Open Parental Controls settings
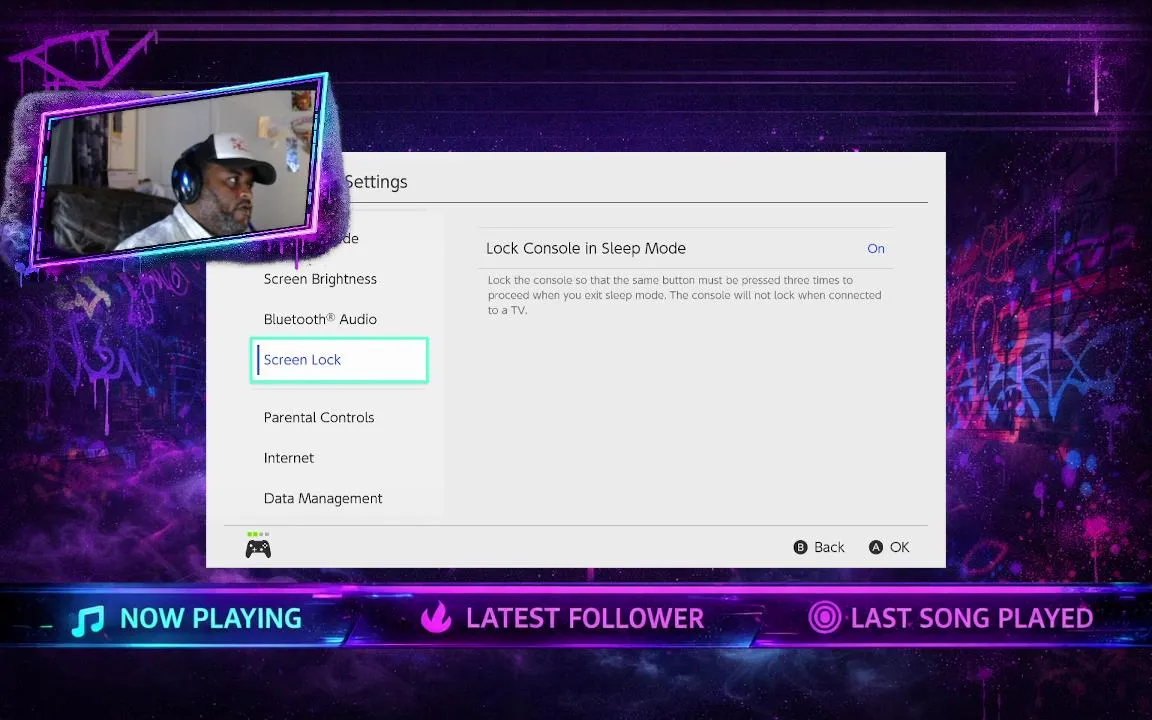The width and height of the screenshot is (1152, 720). point(319,417)
